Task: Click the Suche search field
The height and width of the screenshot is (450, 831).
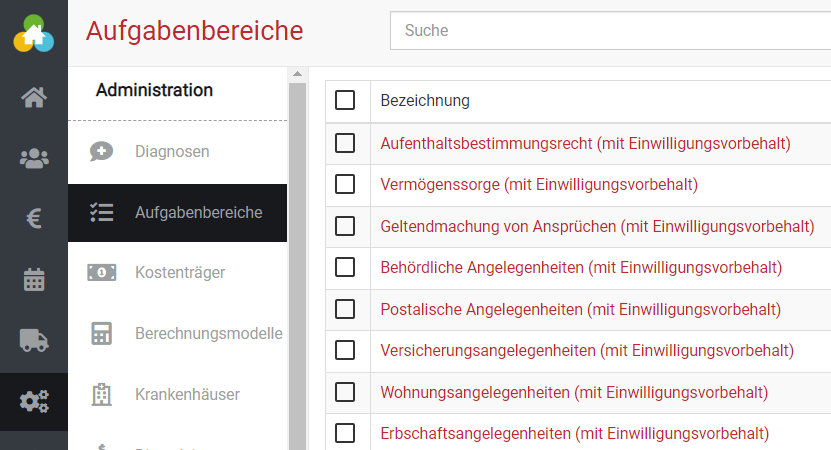Action: 610,31
